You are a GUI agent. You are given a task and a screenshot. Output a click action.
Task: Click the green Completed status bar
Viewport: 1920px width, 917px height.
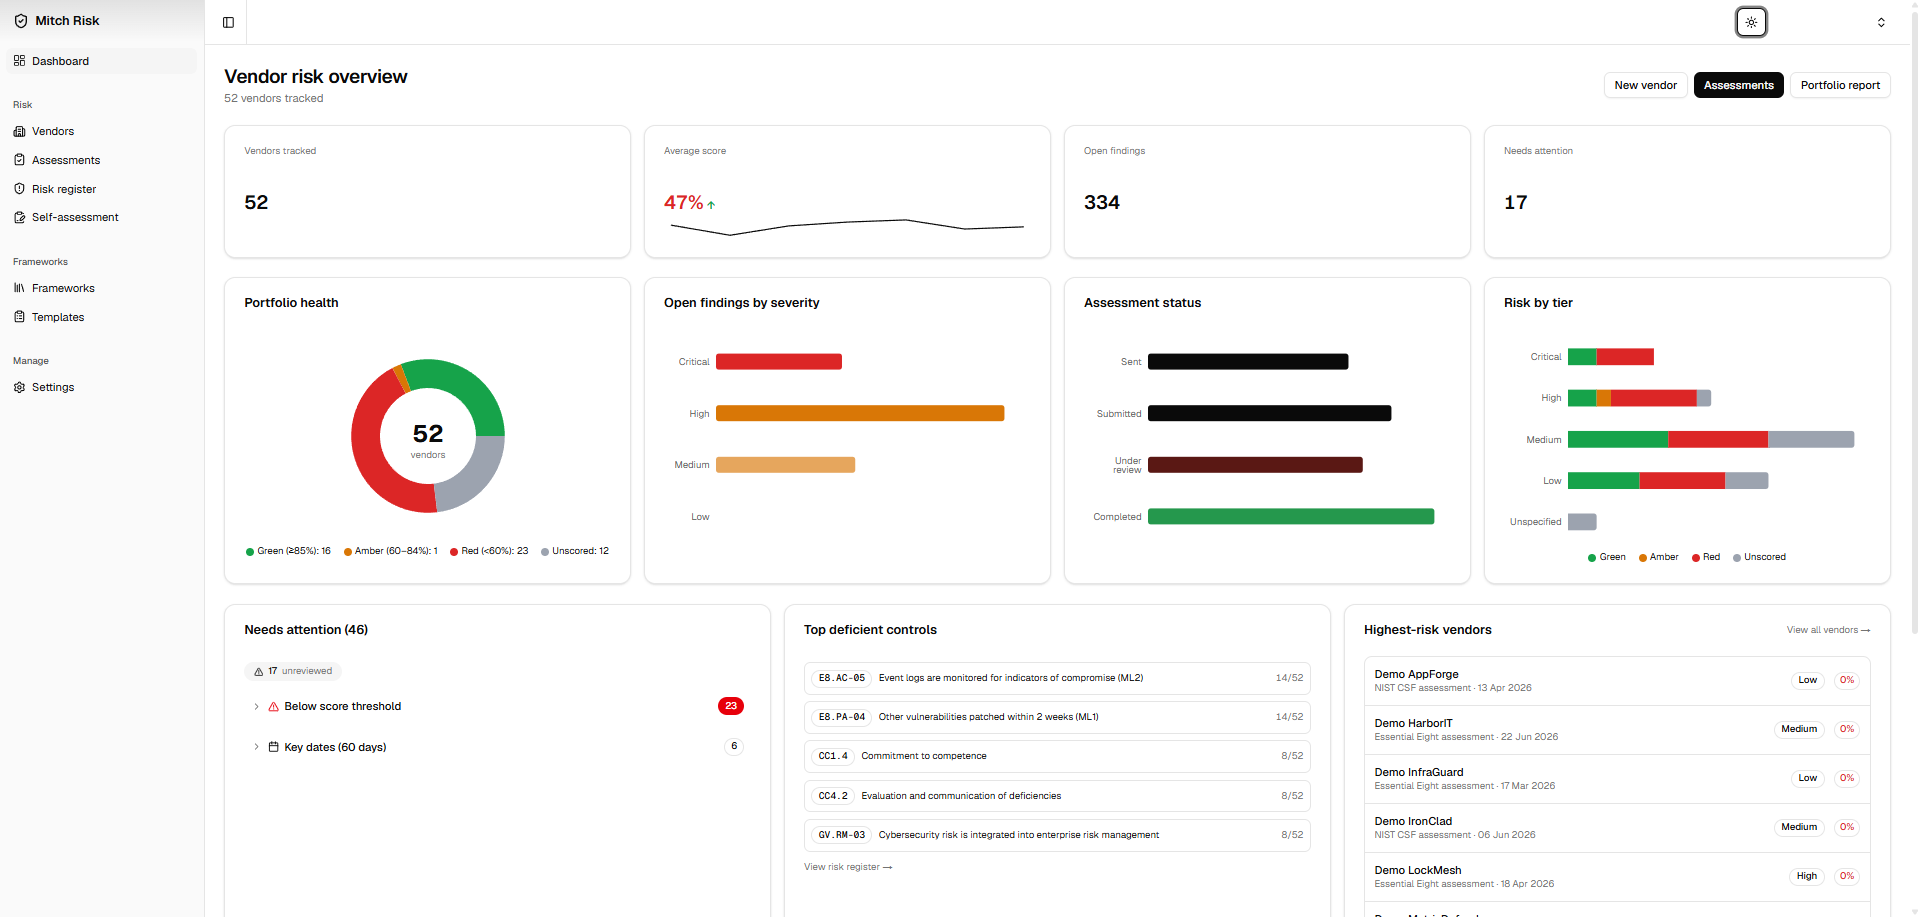(1291, 516)
